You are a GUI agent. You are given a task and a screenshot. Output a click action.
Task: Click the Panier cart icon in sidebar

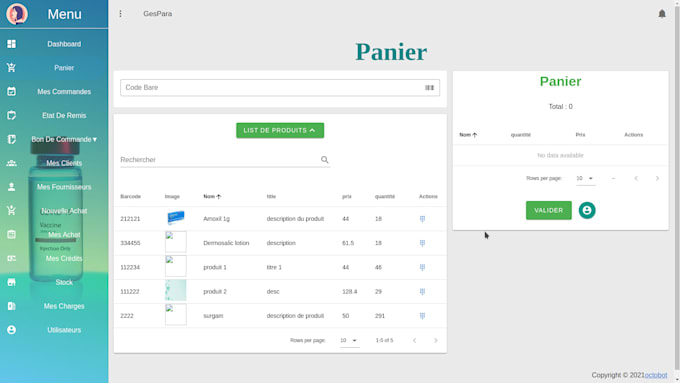tap(12, 68)
